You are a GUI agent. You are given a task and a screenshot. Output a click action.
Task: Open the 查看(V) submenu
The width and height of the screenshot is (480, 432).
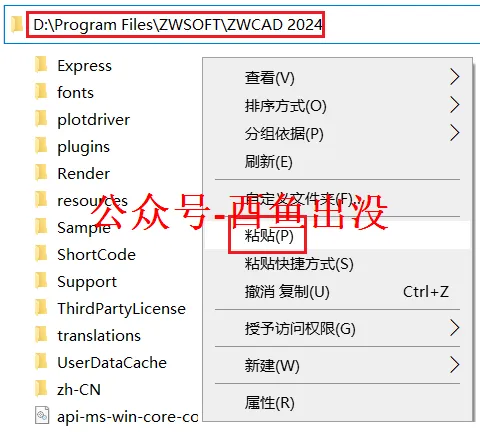coord(337,78)
